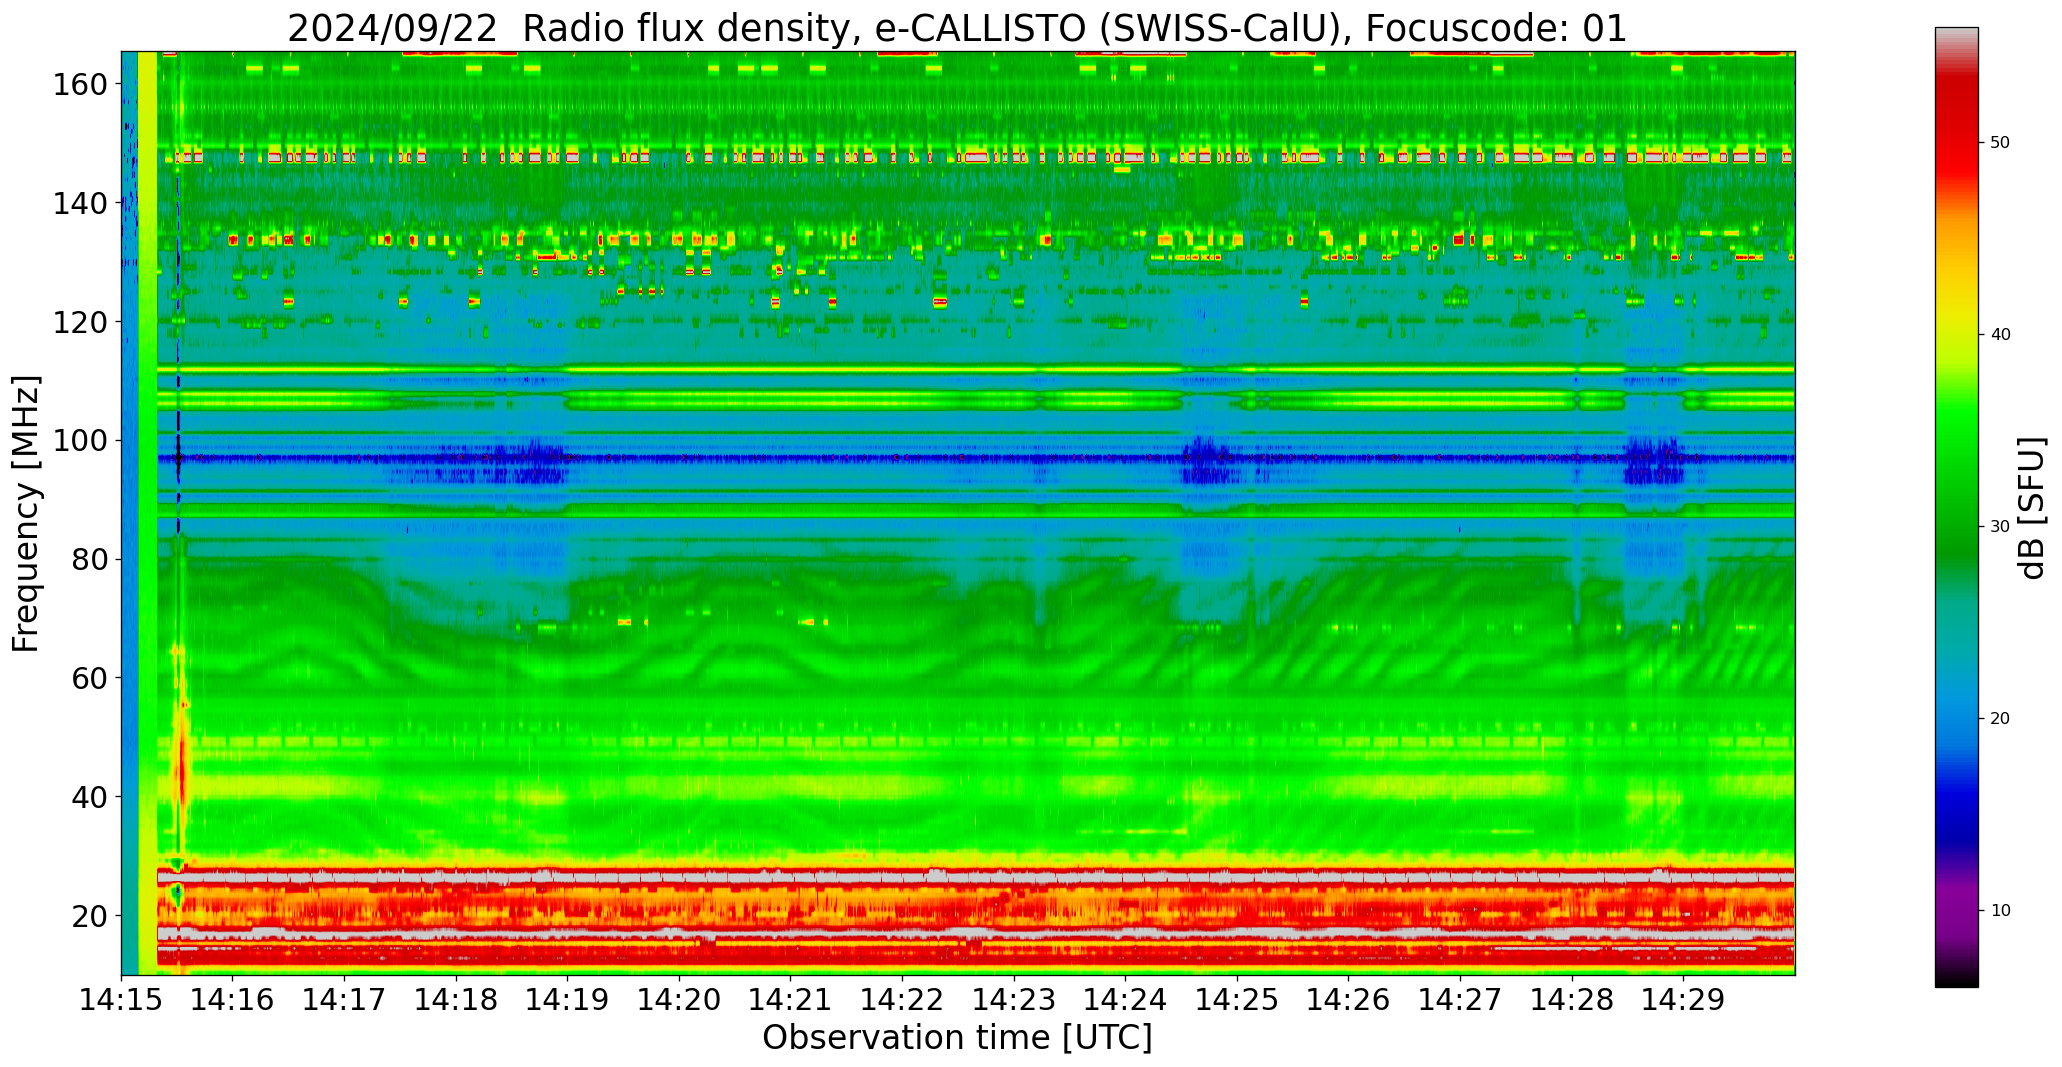Click the 14:26 time tick label
This screenshot has height=1067, width=2062.
click(x=1348, y=999)
